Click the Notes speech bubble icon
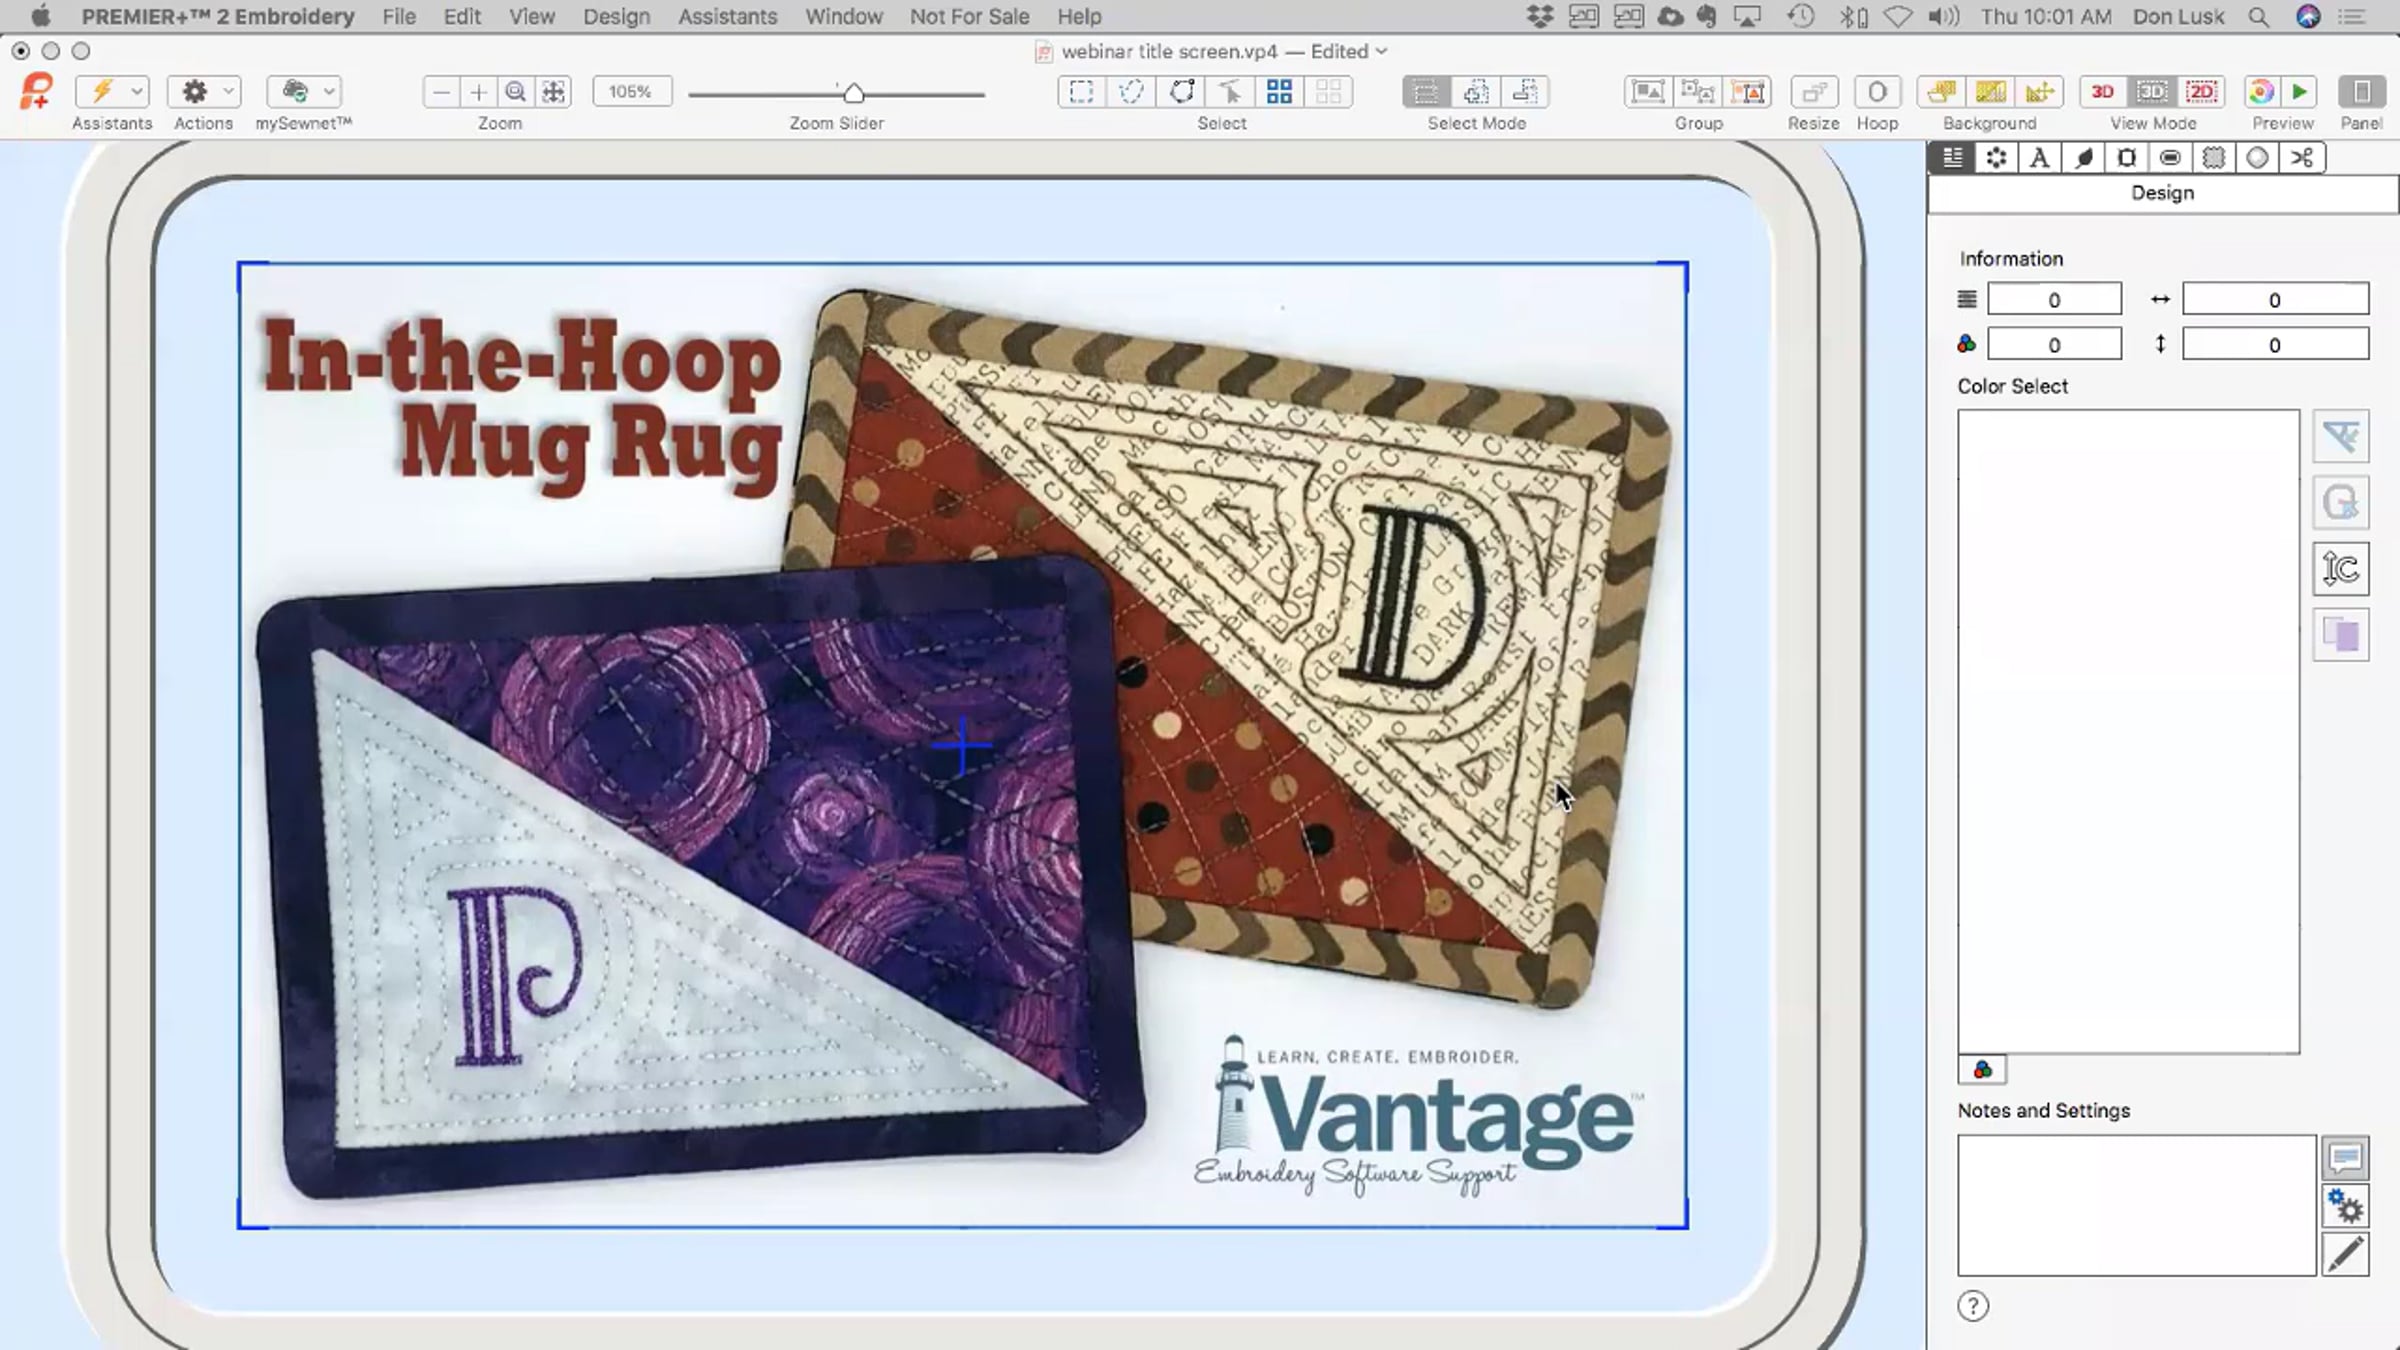The image size is (2400, 1350). [2345, 1158]
